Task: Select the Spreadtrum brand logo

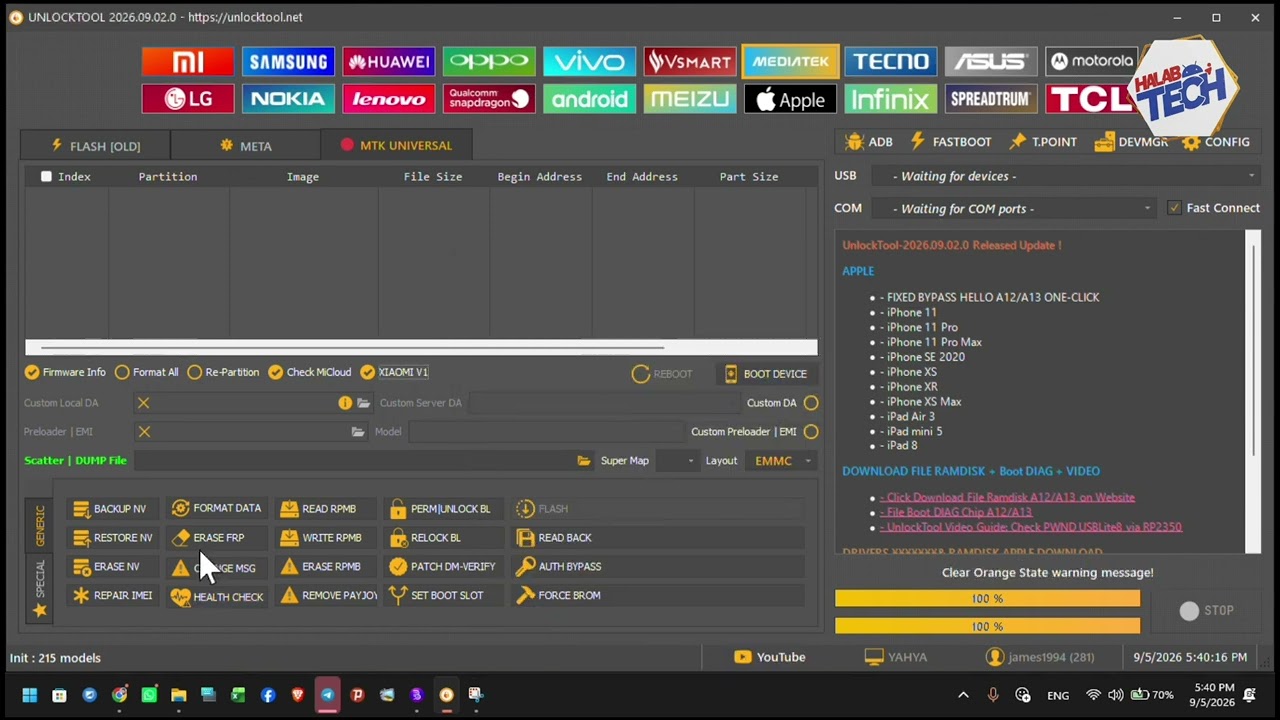Action: coord(991,99)
